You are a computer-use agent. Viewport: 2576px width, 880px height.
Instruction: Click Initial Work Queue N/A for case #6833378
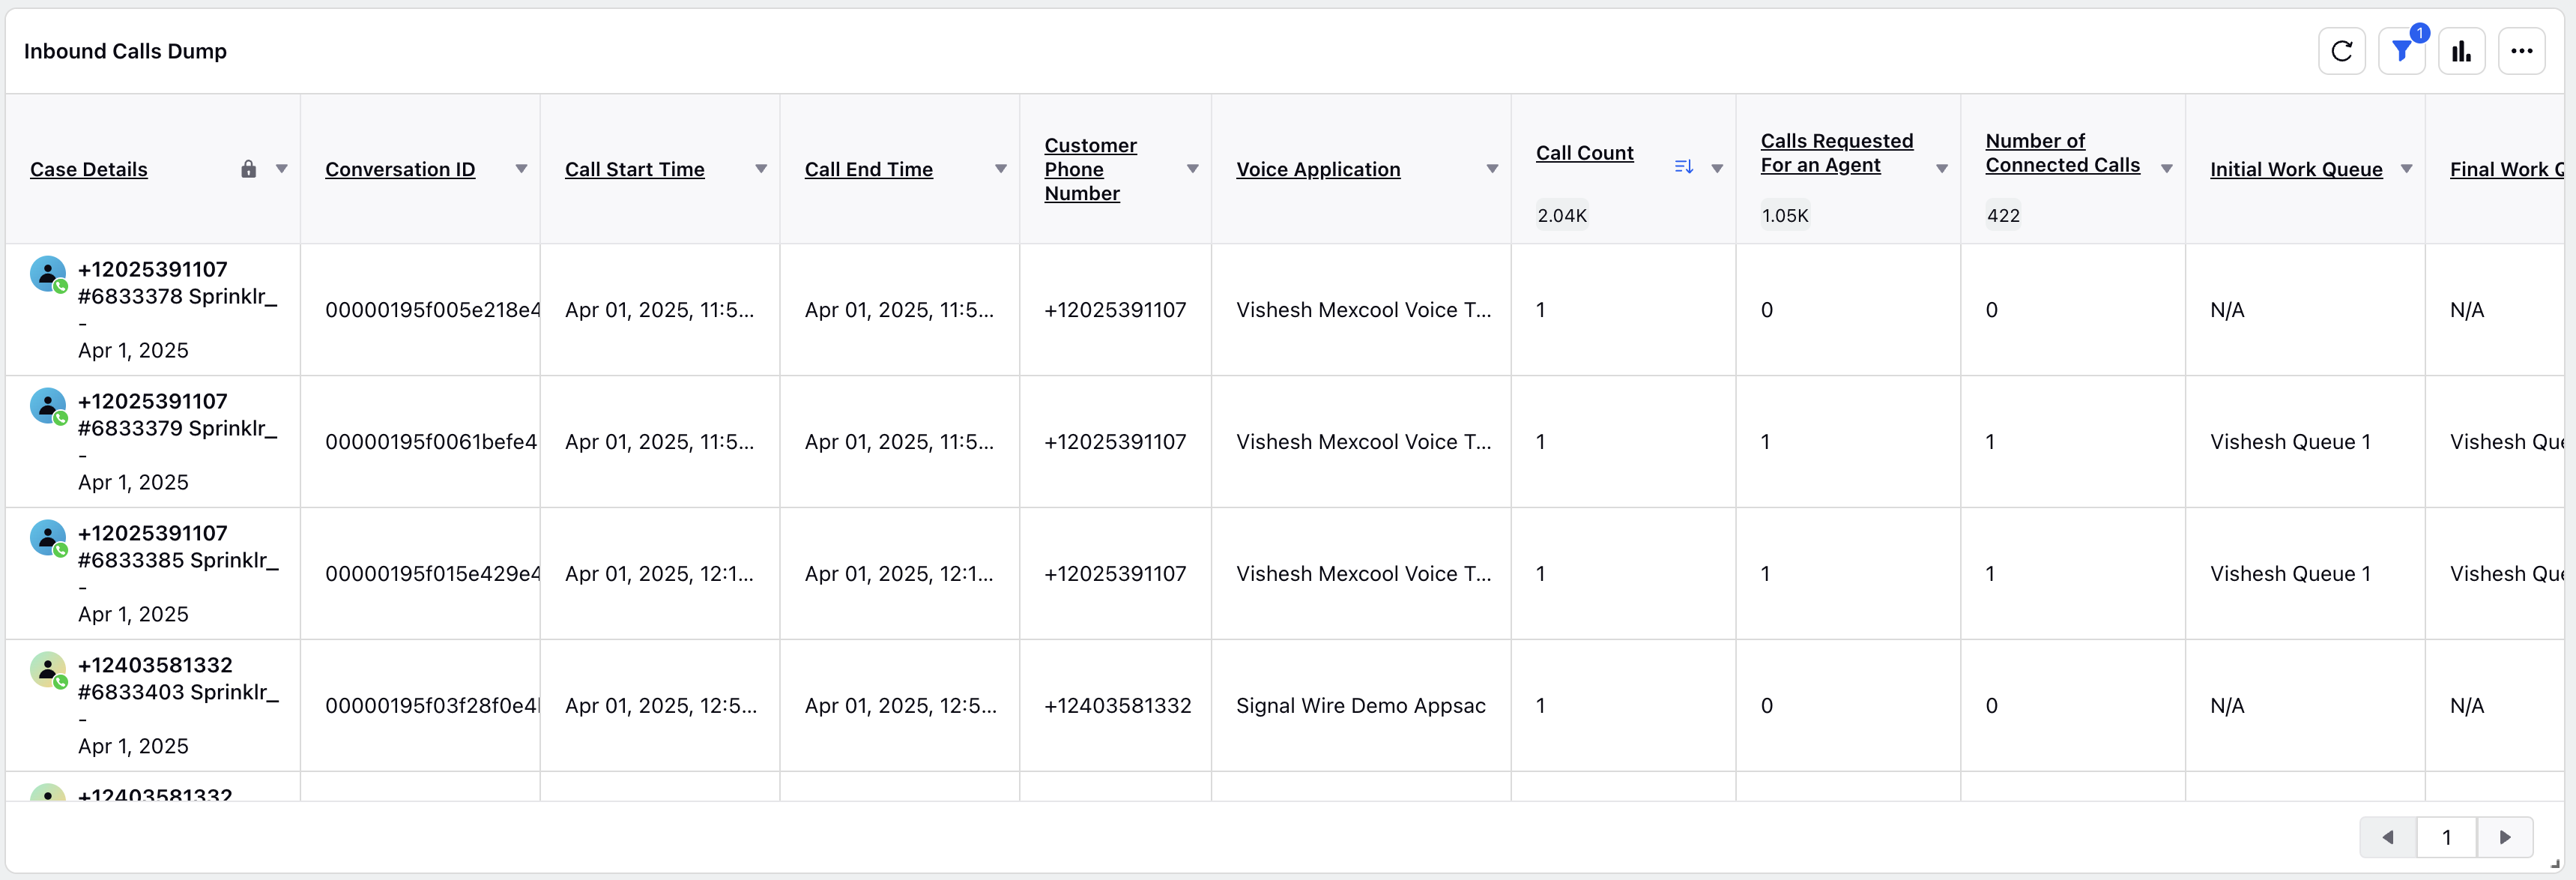tap(2227, 310)
